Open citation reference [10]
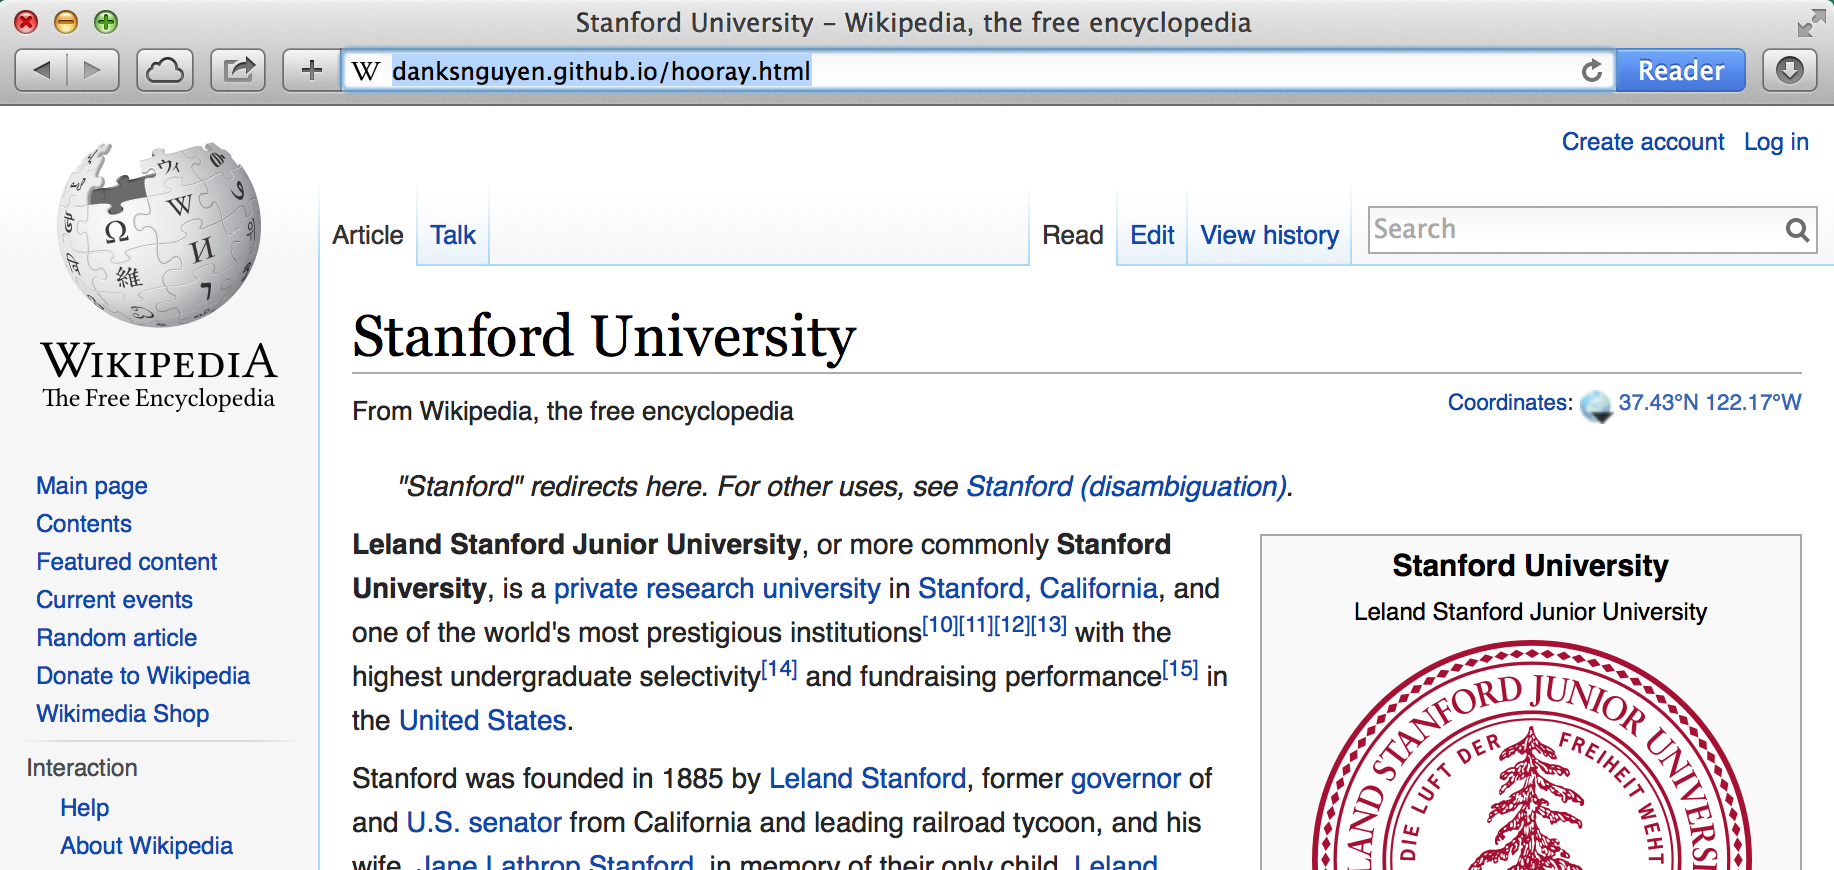1834x870 pixels. [940, 625]
